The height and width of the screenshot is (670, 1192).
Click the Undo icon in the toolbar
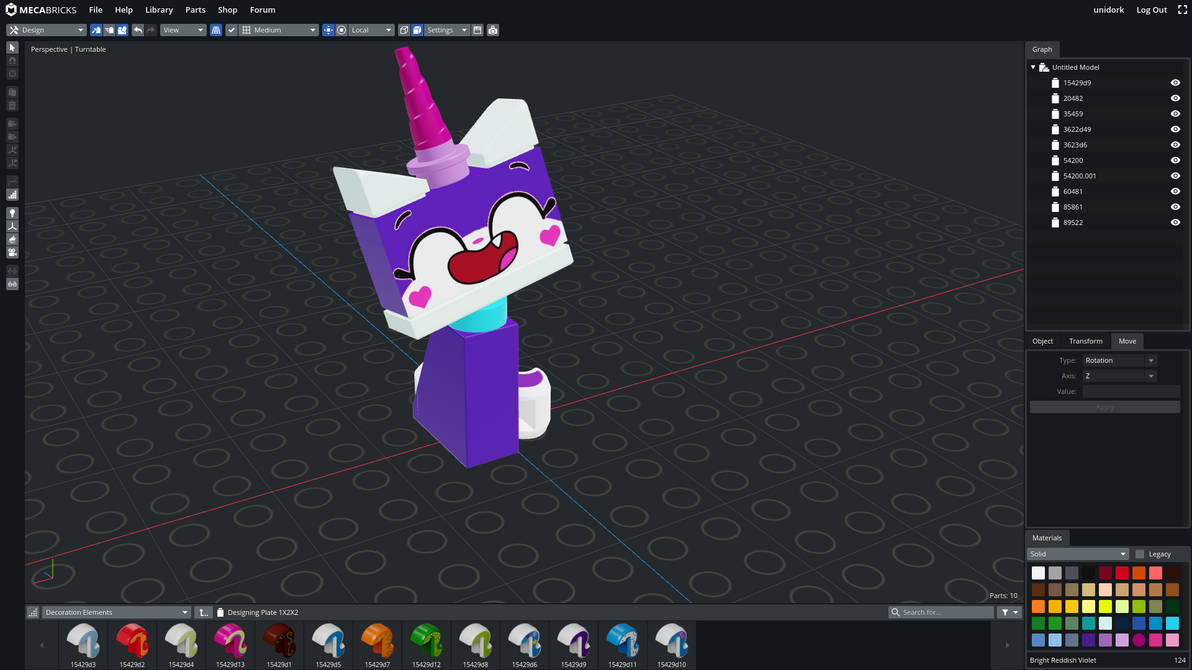point(137,30)
